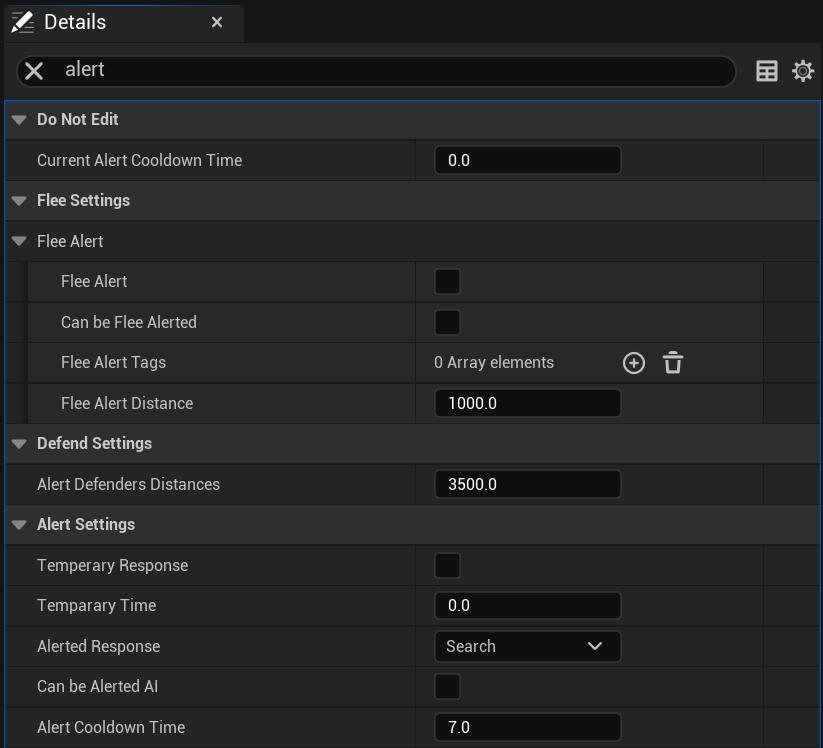
Task: Close the Details tab
Action: pos(217,22)
